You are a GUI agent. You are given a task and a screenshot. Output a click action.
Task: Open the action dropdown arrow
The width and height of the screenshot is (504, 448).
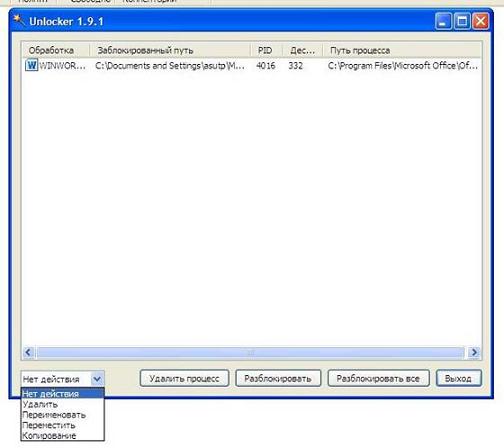click(x=97, y=379)
